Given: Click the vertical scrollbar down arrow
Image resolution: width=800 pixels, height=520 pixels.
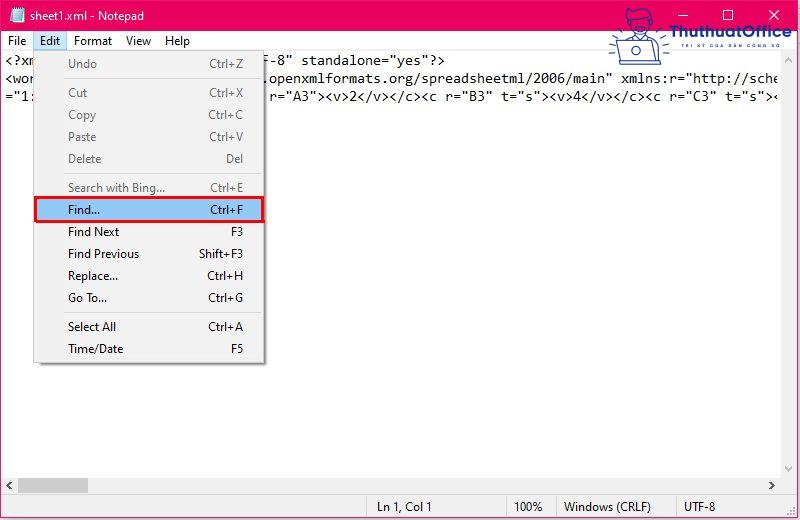Looking at the screenshot, I should pyautogui.click(x=788, y=469).
